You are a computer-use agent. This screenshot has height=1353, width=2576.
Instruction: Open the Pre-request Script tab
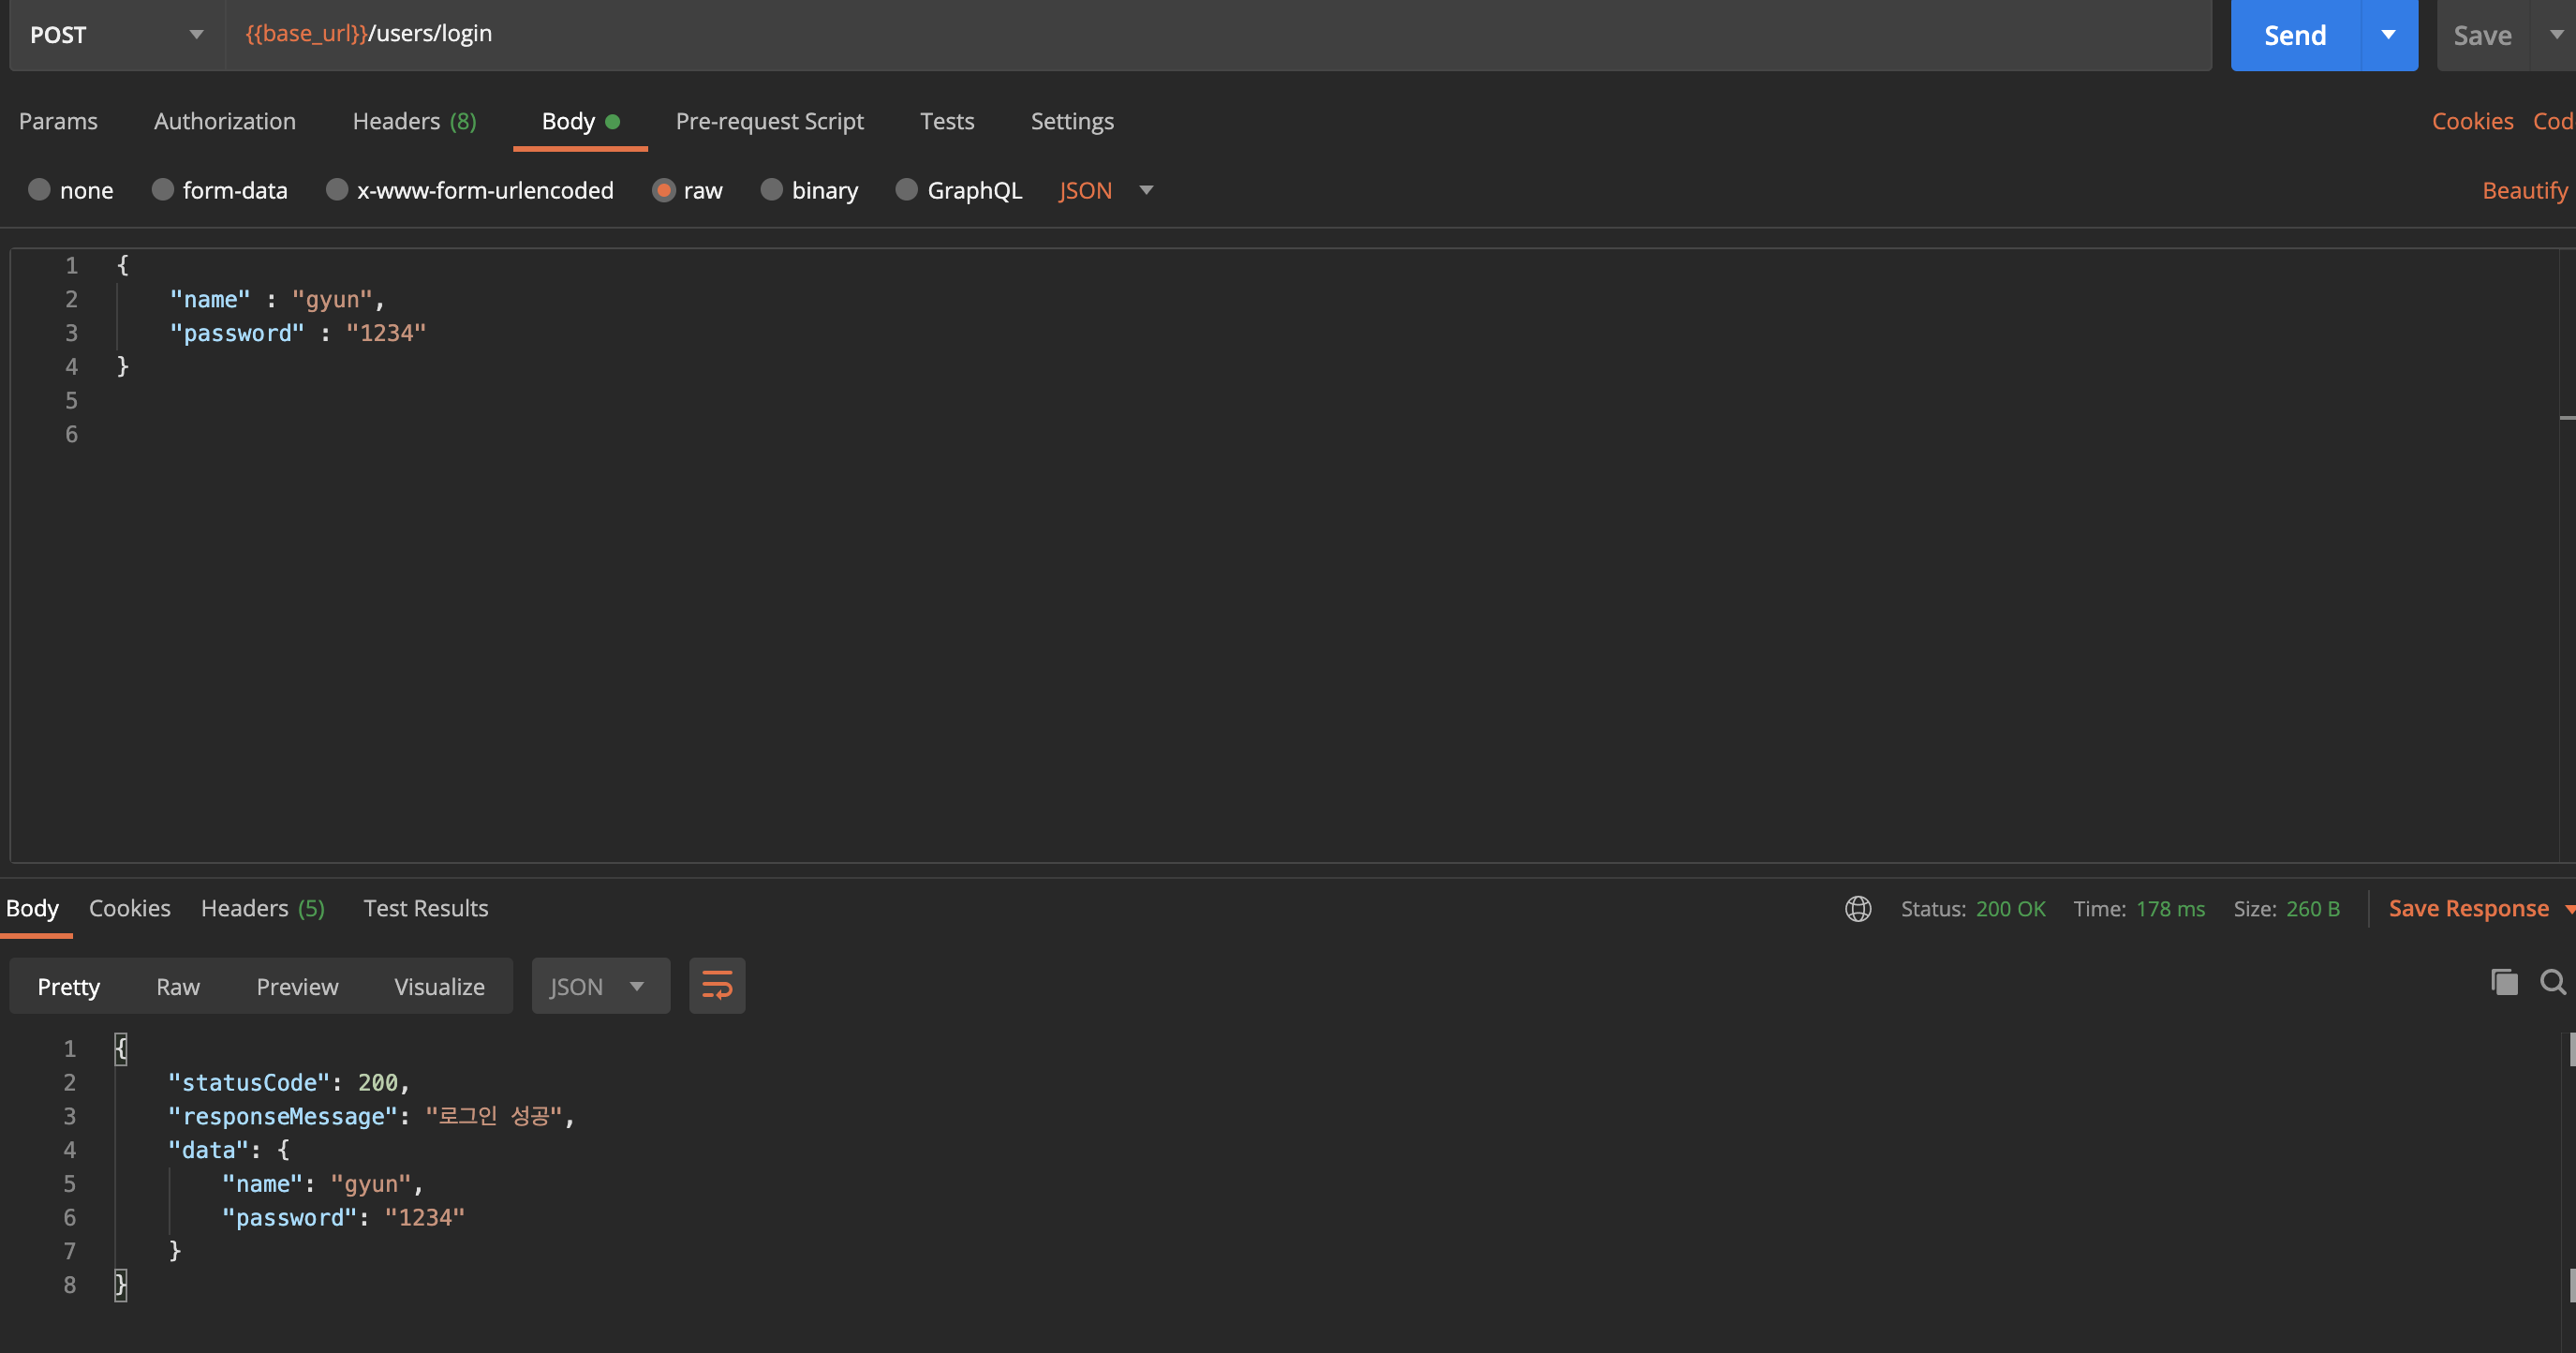769,121
